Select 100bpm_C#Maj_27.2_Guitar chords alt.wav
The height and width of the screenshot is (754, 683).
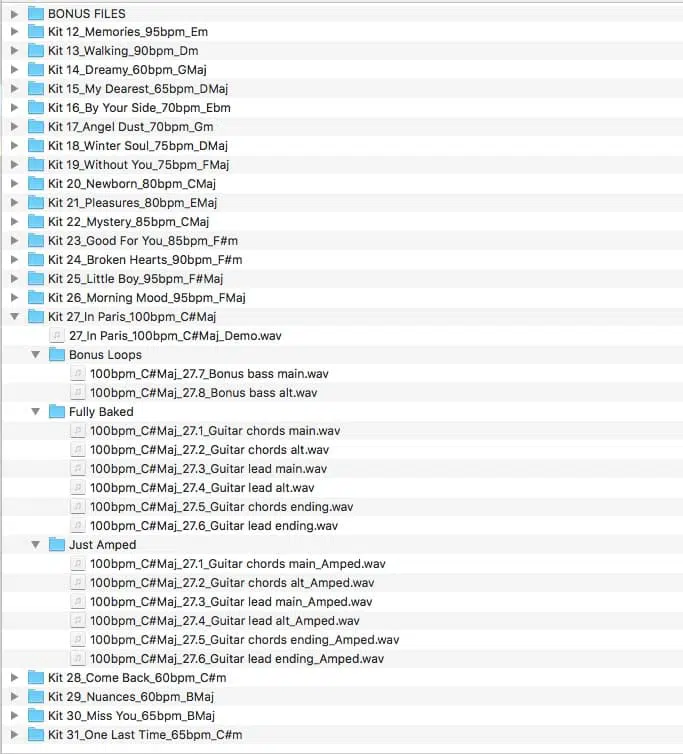click(x=210, y=450)
